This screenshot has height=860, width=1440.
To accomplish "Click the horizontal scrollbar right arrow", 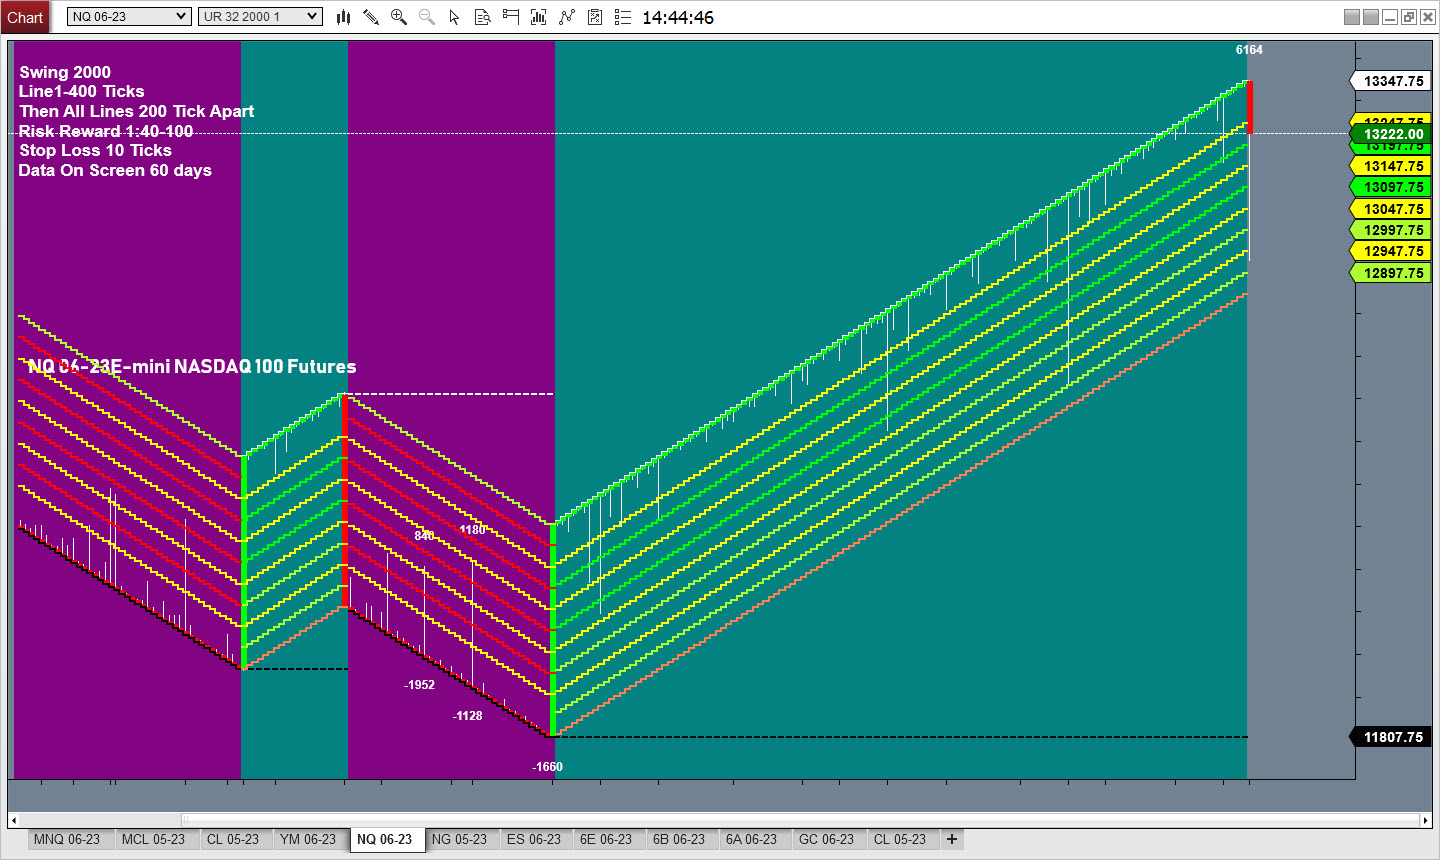I will click(x=1426, y=820).
